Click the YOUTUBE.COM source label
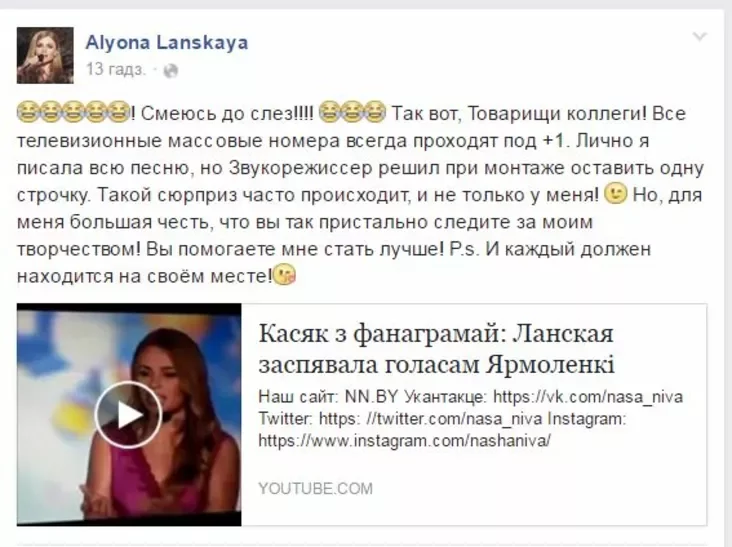Screen dimensions: 732x547 pos(316,489)
